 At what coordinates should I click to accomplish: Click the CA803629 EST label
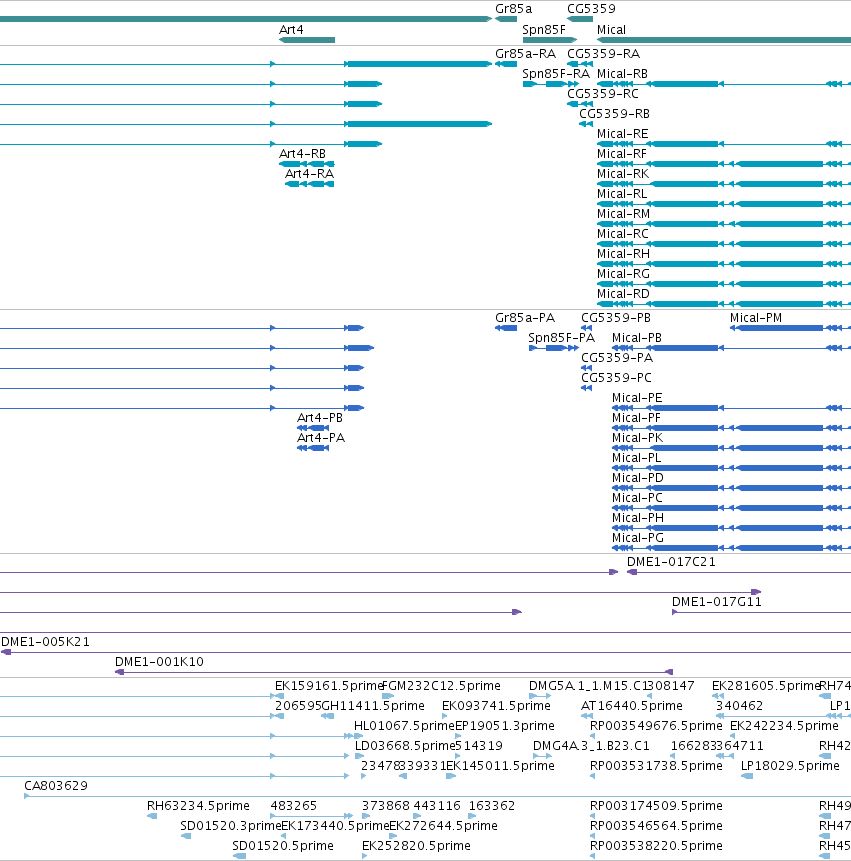[56, 786]
